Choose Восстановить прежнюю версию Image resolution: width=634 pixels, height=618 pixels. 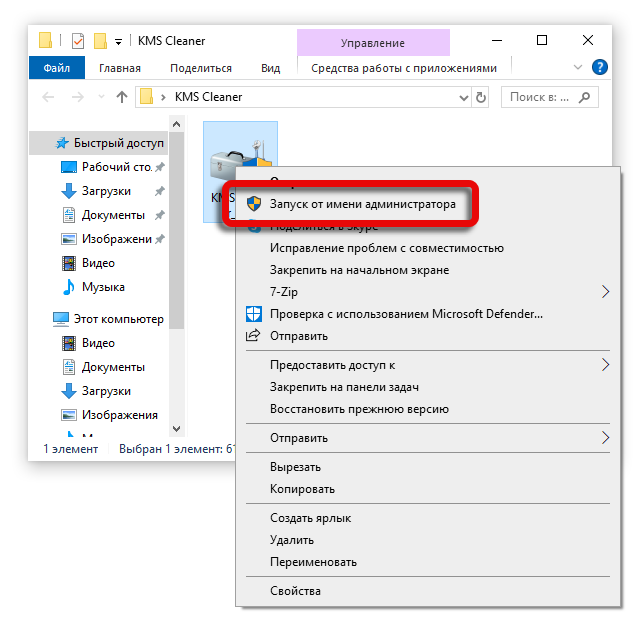click(359, 409)
